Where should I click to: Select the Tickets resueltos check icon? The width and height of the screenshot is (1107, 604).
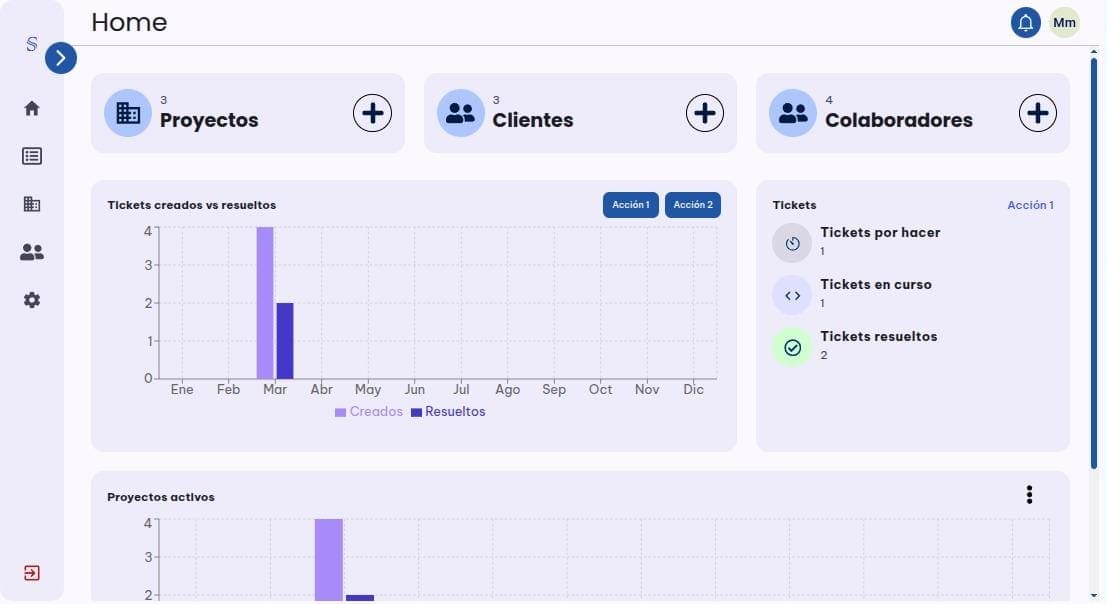[793, 347]
